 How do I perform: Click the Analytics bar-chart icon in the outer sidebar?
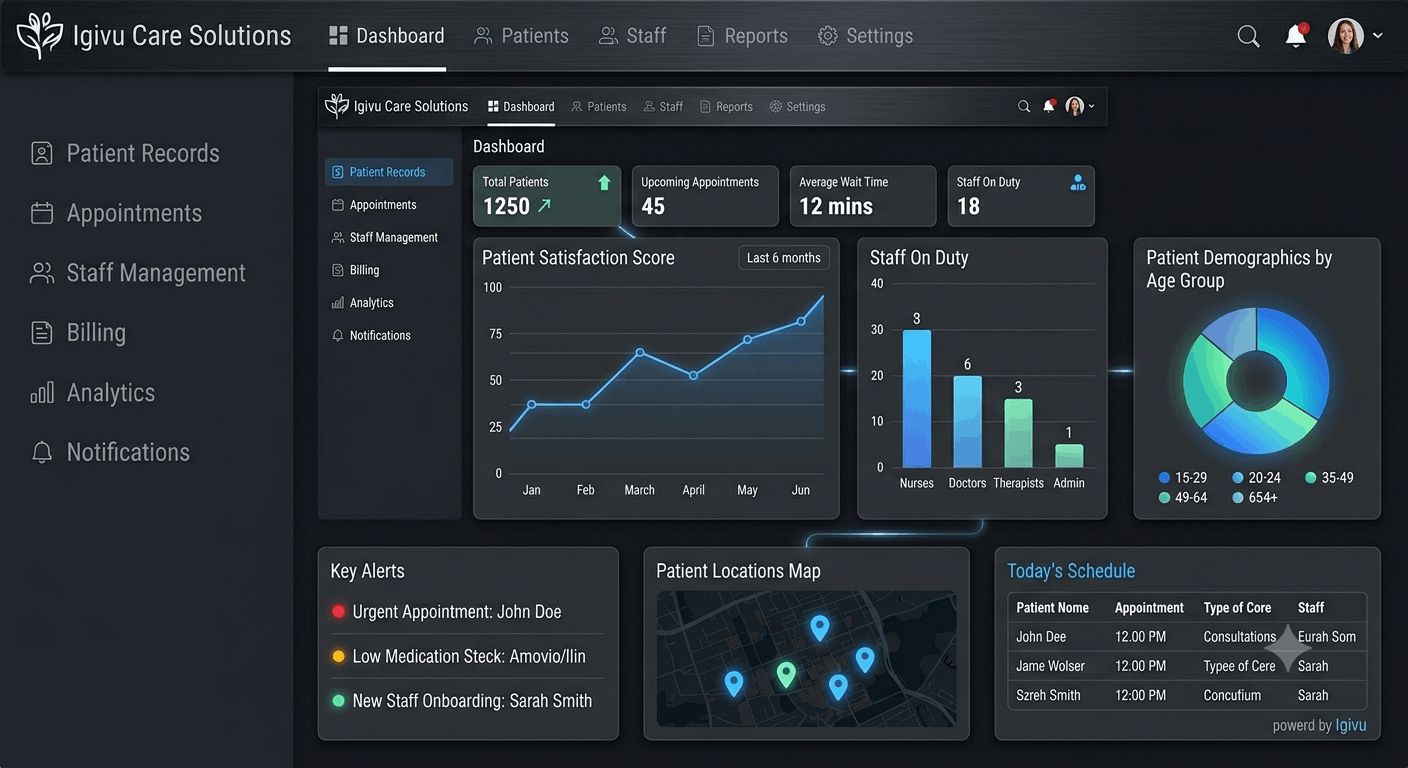click(42, 392)
